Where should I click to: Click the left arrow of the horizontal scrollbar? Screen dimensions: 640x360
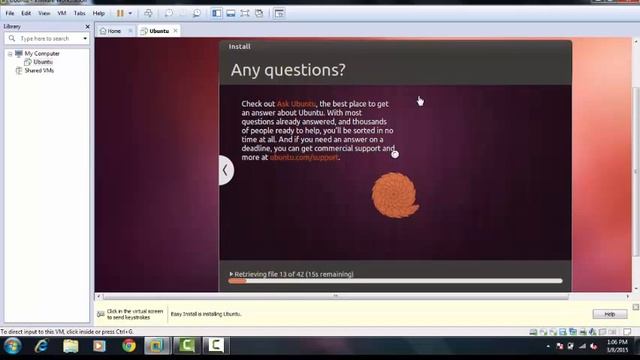pyautogui.click(x=98, y=296)
